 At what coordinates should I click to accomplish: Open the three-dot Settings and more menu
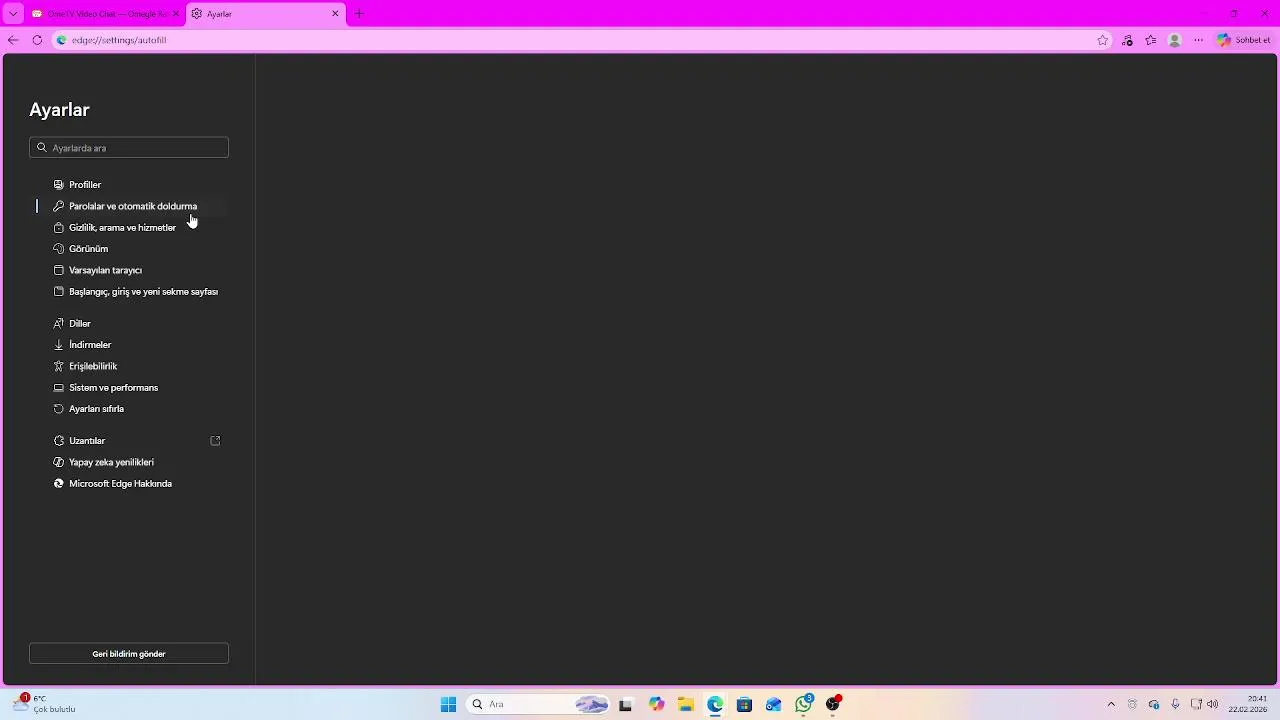click(1199, 40)
